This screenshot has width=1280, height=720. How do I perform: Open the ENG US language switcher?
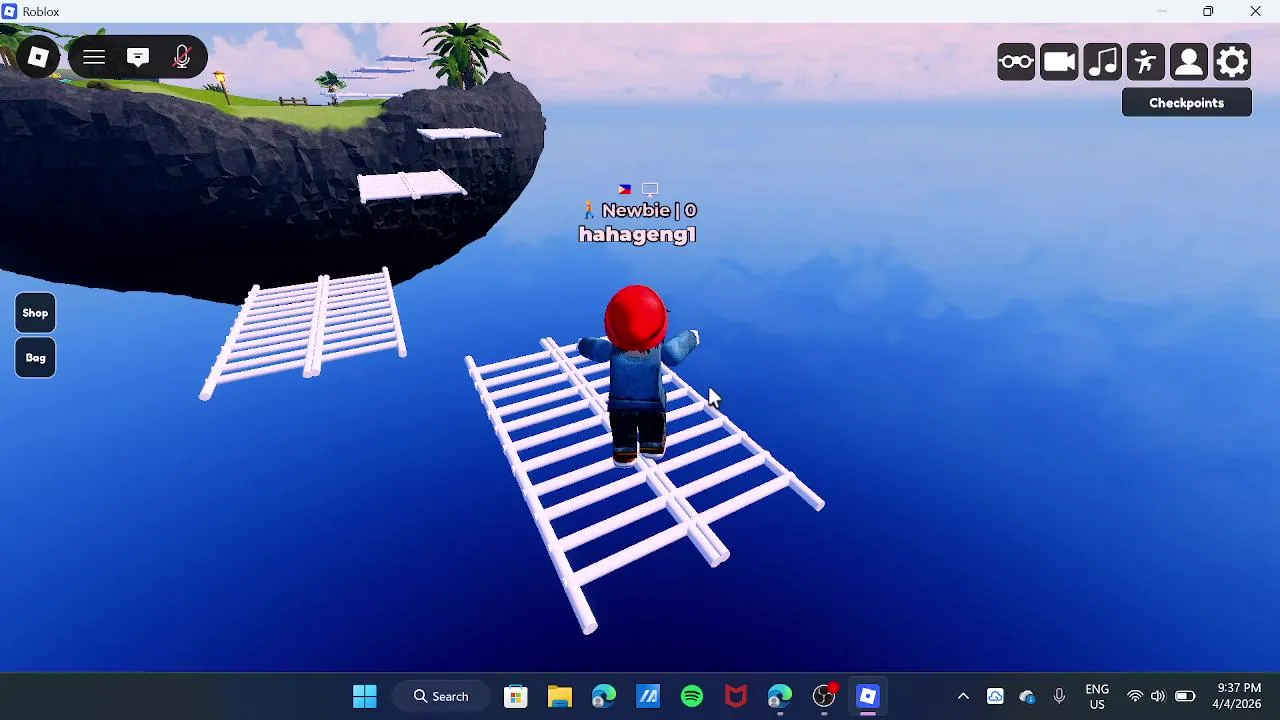pyautogui.click(x=1097, y=696)
